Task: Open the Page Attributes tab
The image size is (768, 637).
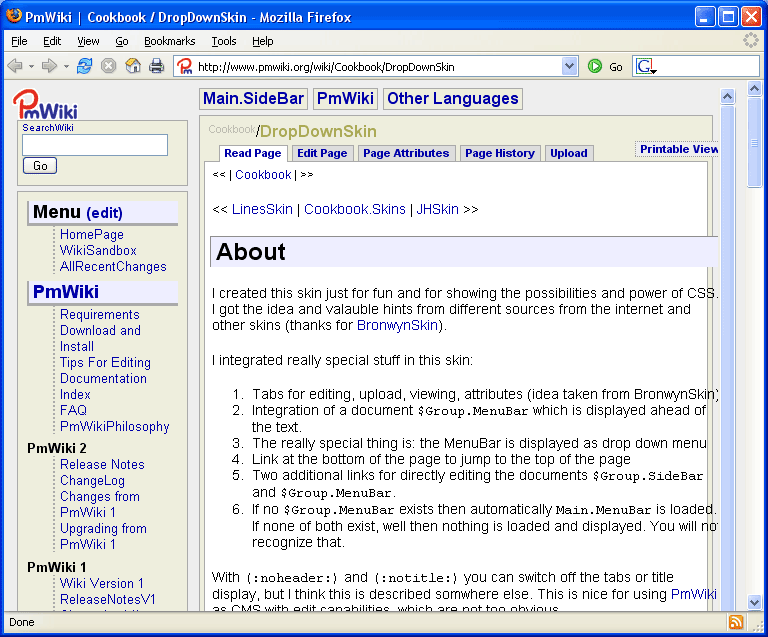Action: click(x=406, y=153)
